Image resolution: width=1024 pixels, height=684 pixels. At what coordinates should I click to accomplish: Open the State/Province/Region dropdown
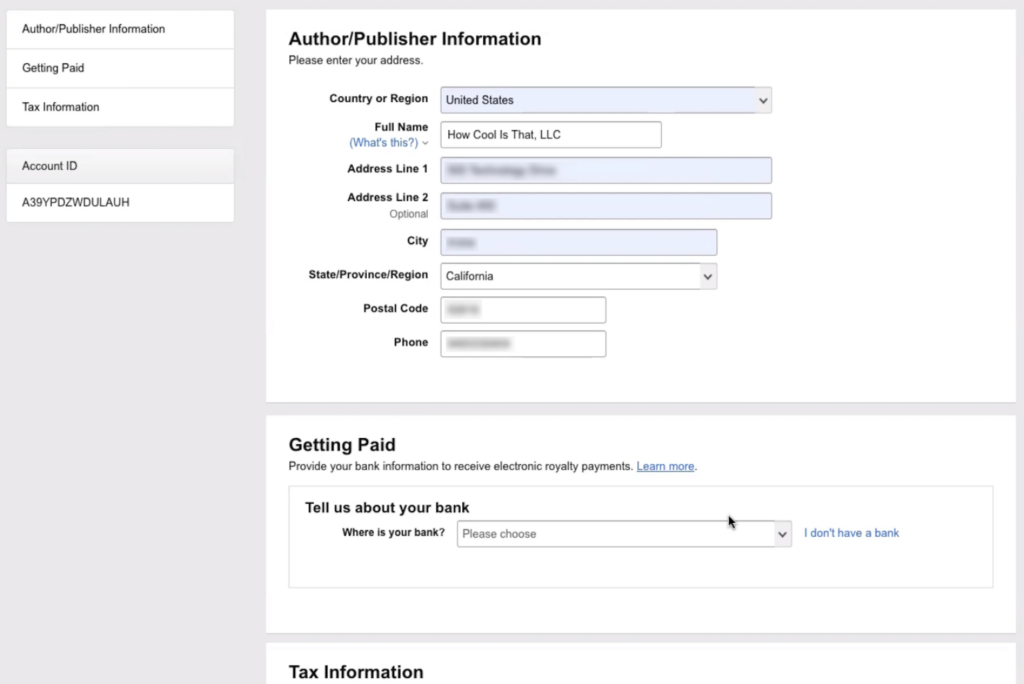[x=578, y=276]
